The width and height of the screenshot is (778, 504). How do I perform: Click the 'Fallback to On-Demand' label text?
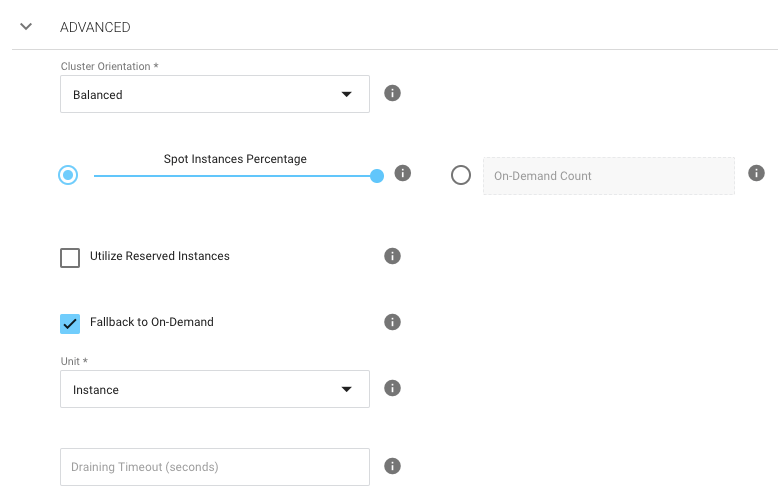click(152, 322)
